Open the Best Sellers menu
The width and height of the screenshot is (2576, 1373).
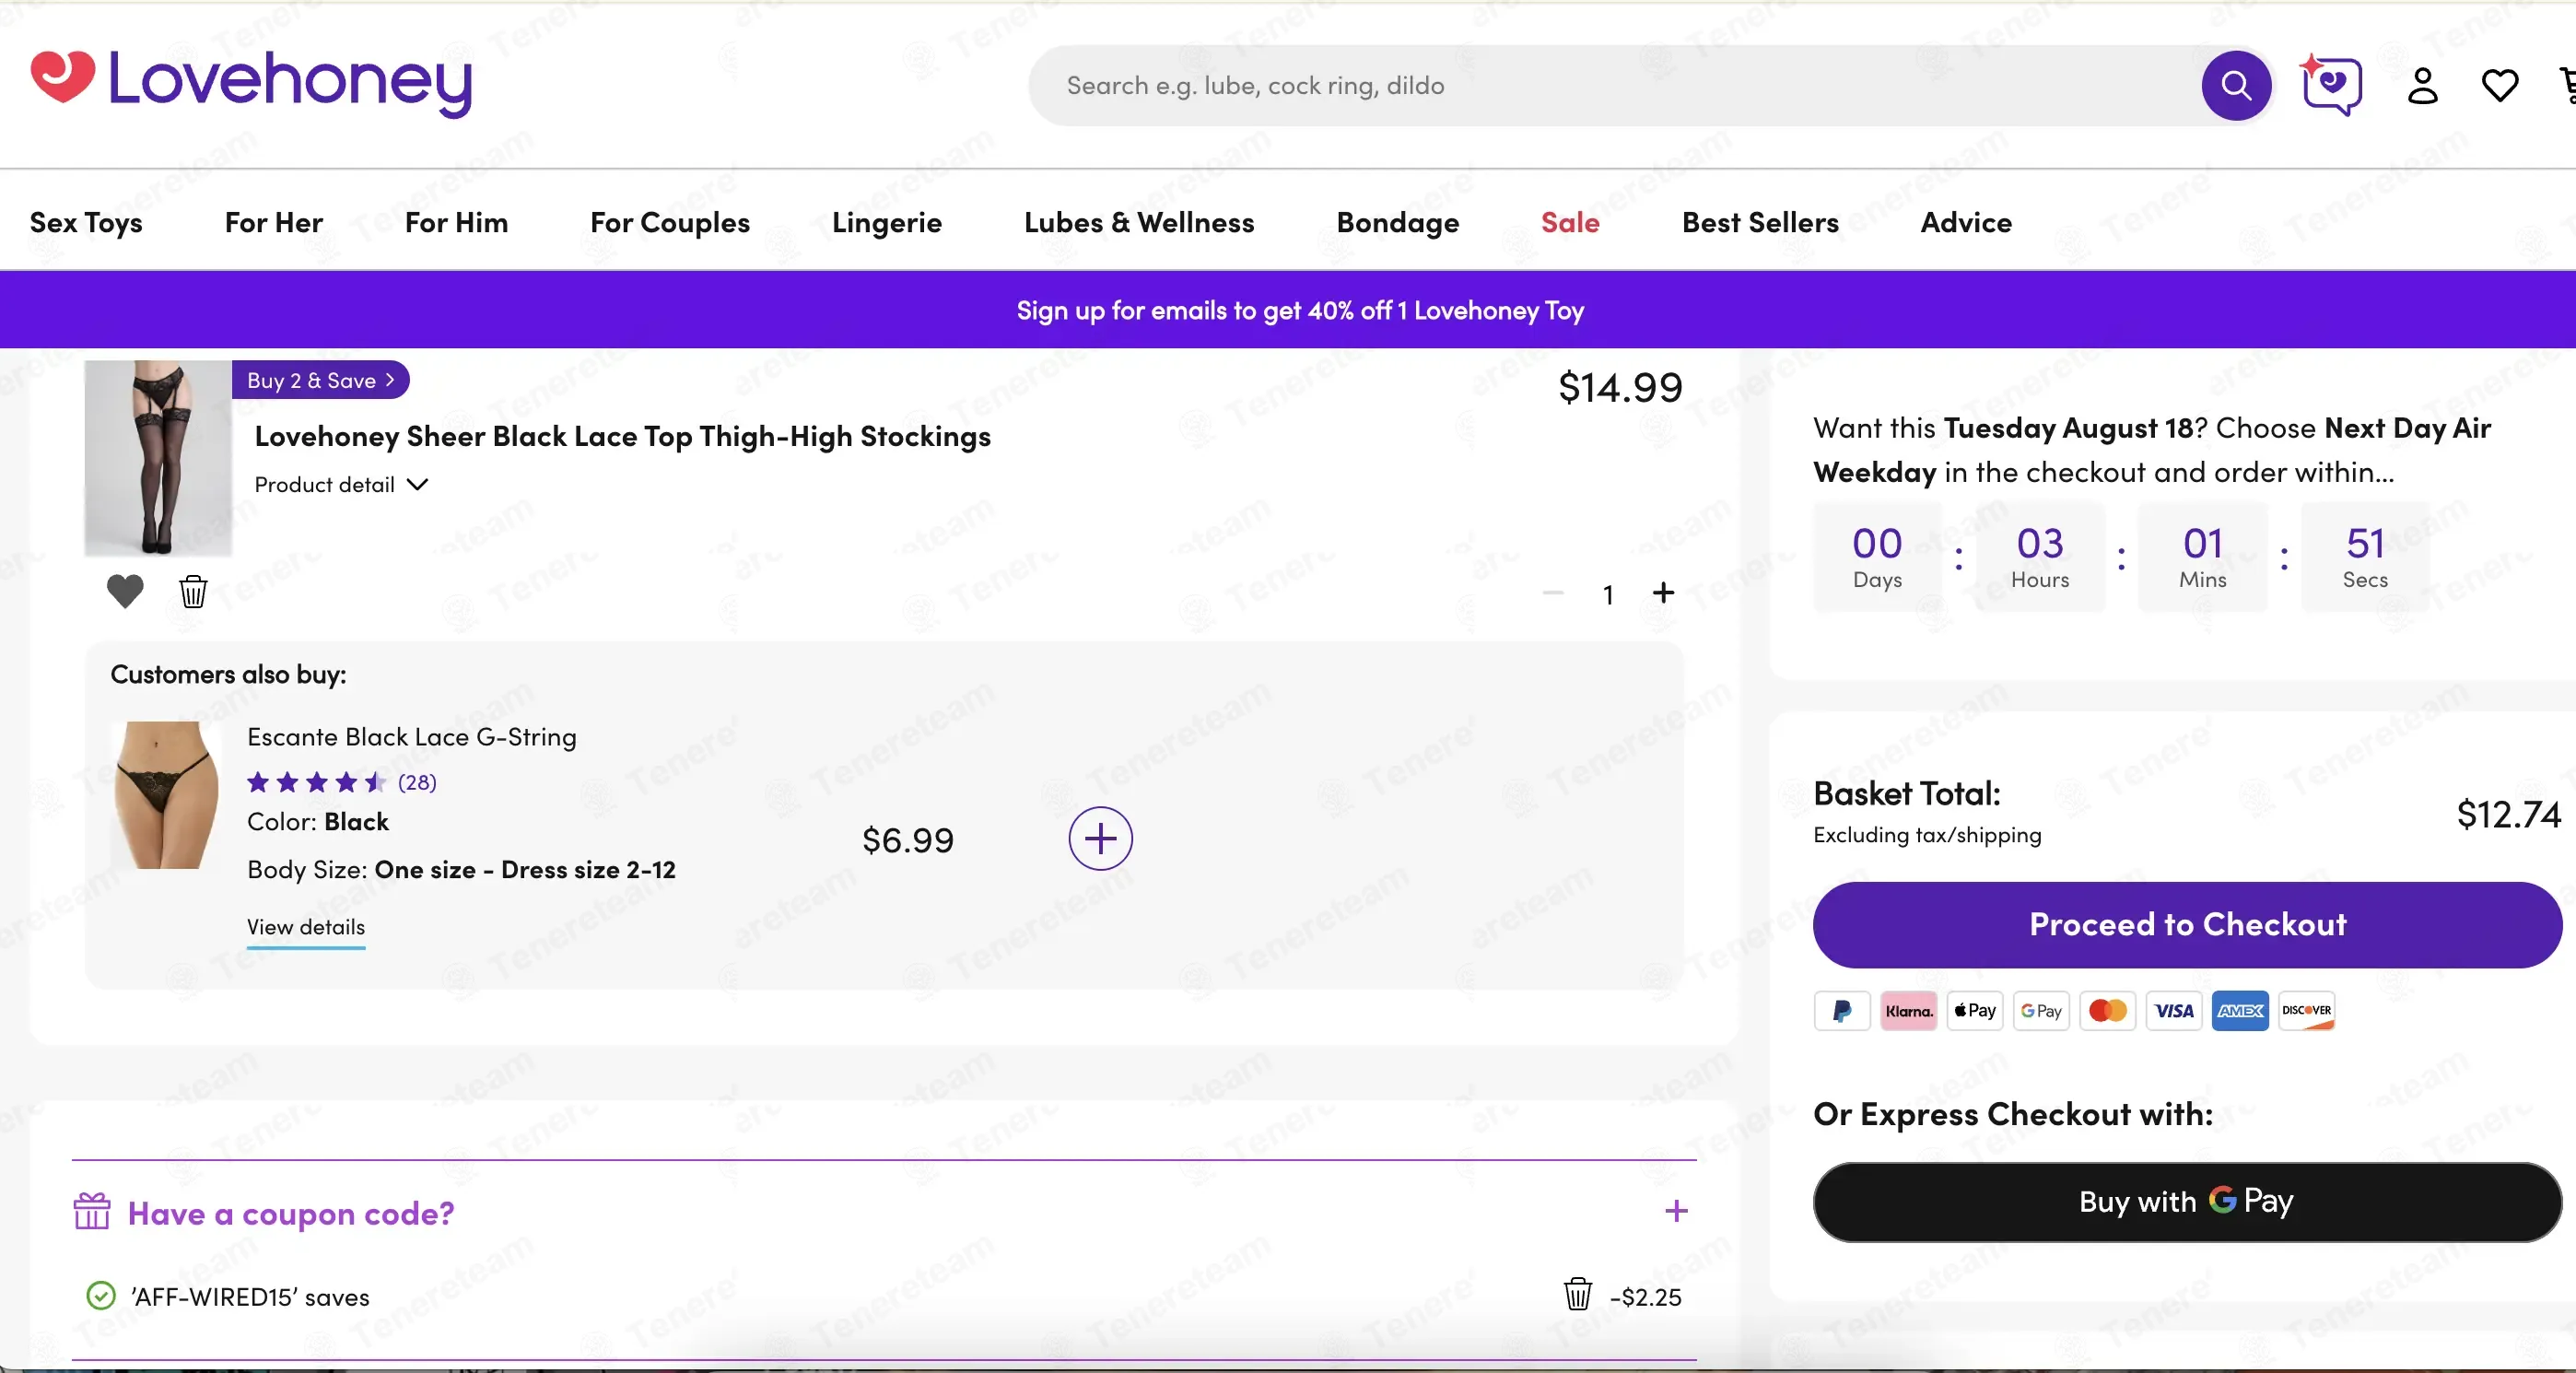click(x=1760, y=222)
